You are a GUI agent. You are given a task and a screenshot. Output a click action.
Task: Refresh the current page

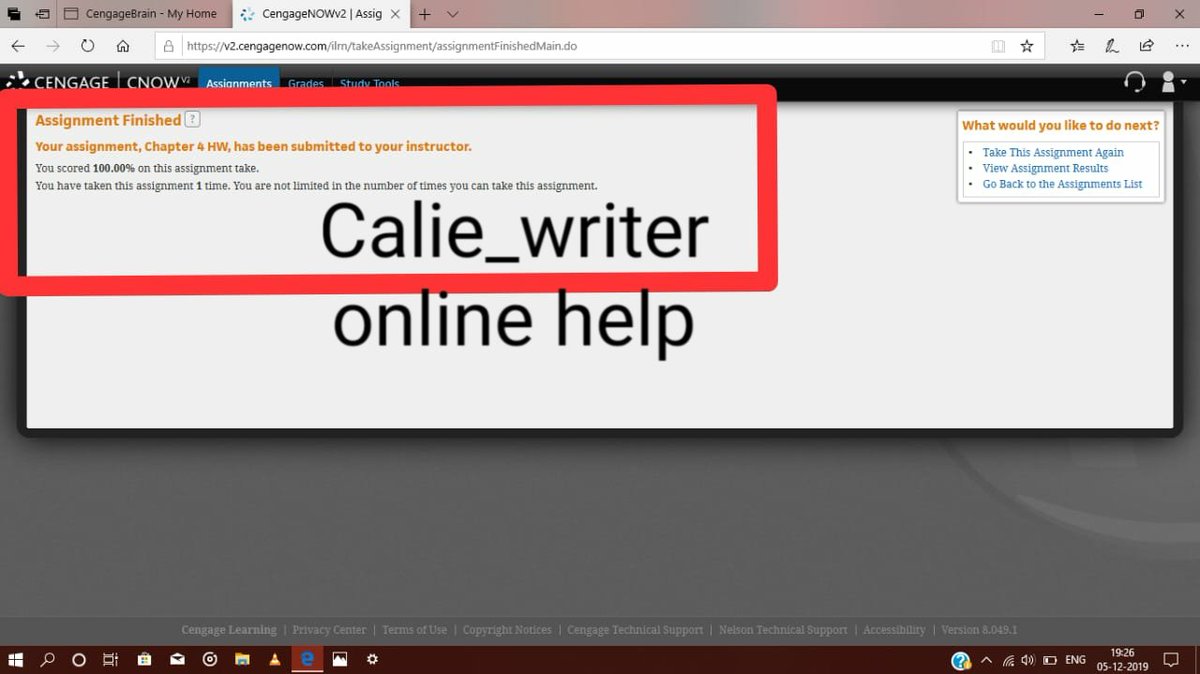tap(88, 46)
